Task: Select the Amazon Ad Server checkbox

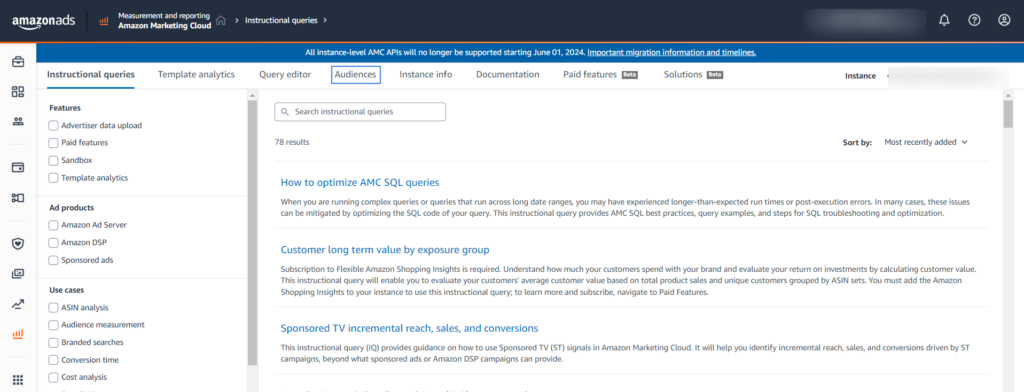Action: coord(54,225)
